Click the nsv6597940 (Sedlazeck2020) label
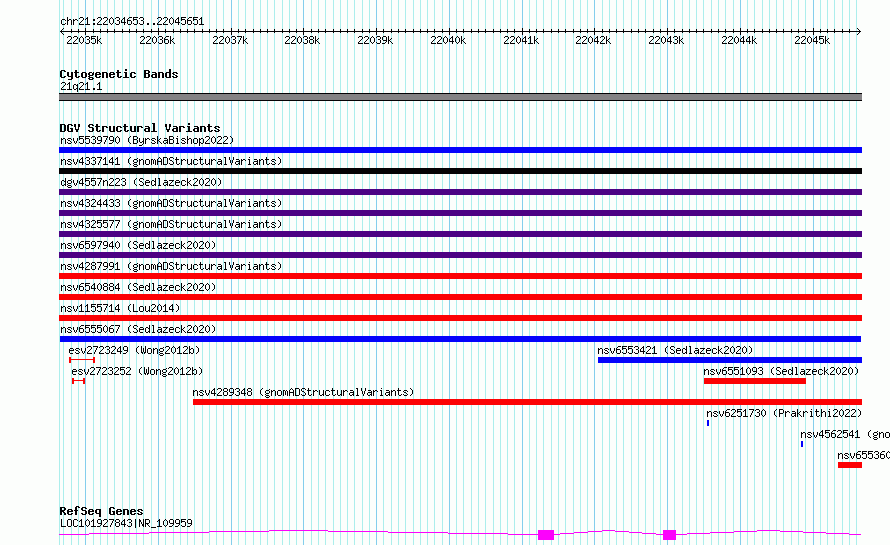Screen dimensions: 890x545 tap(138, 245)
